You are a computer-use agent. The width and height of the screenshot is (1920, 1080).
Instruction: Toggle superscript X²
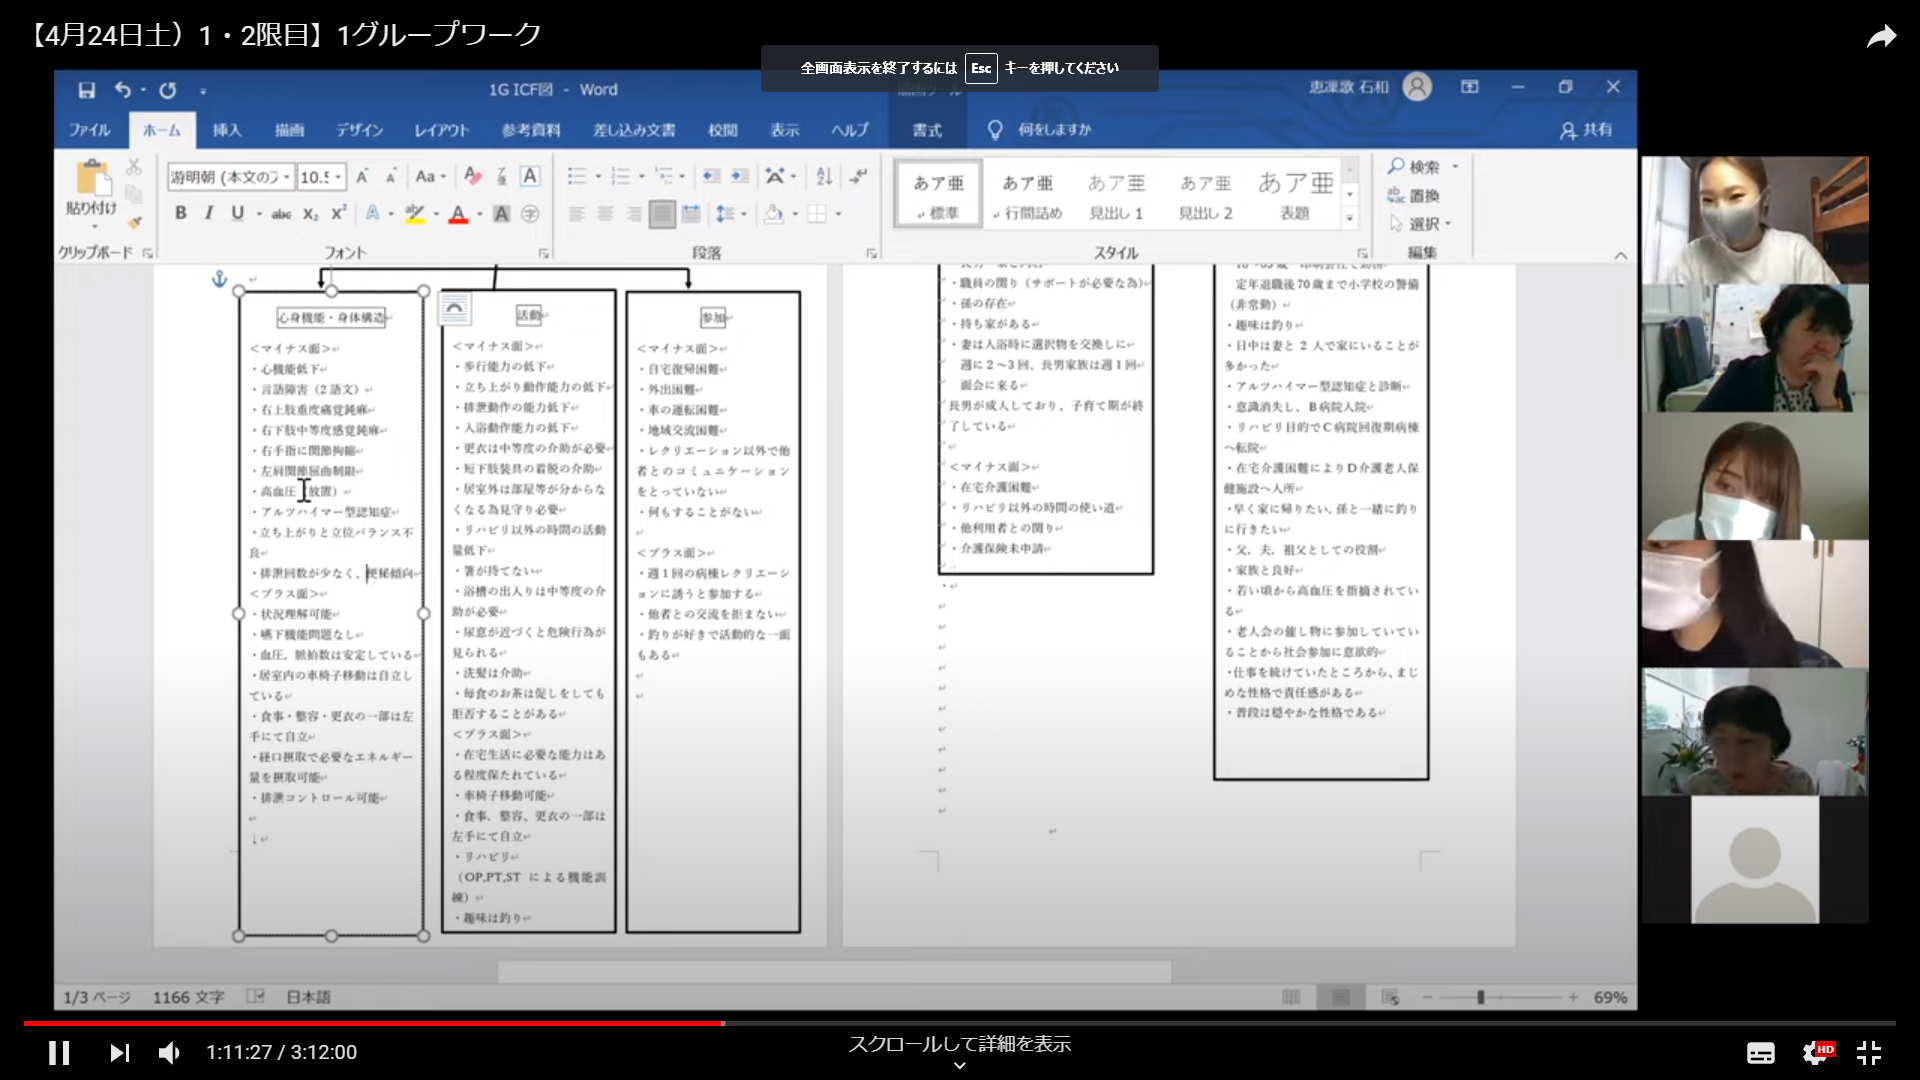339,213
